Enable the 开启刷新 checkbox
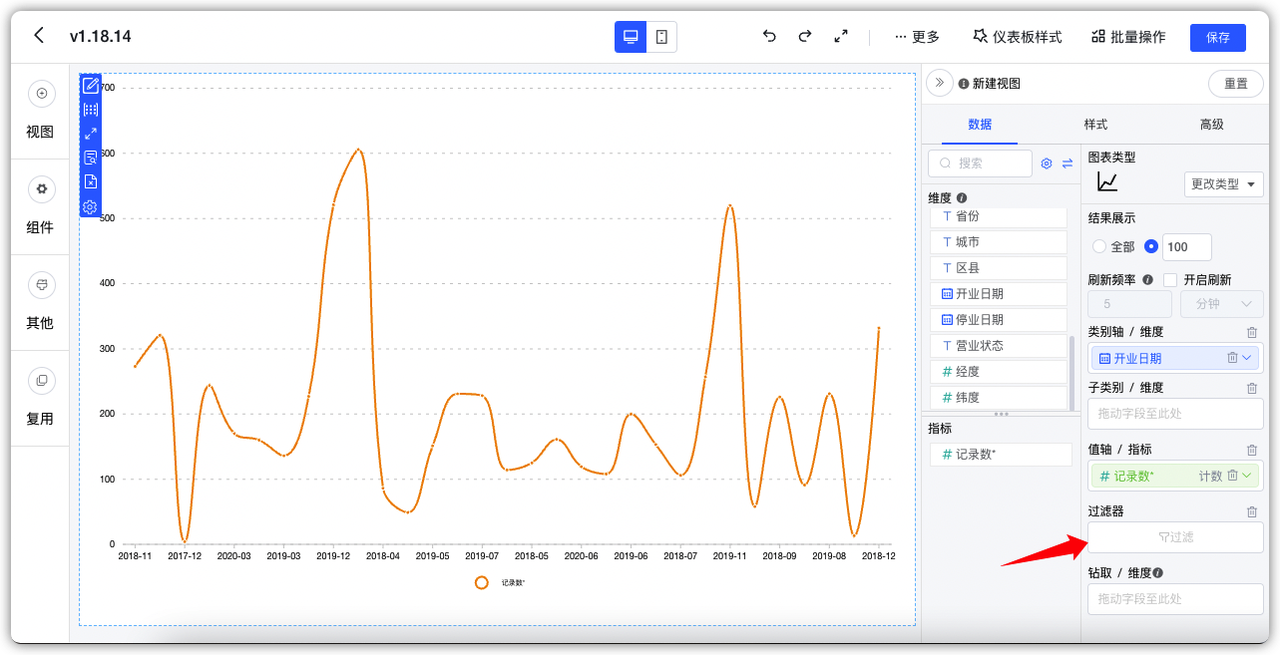 [1171, 280]
